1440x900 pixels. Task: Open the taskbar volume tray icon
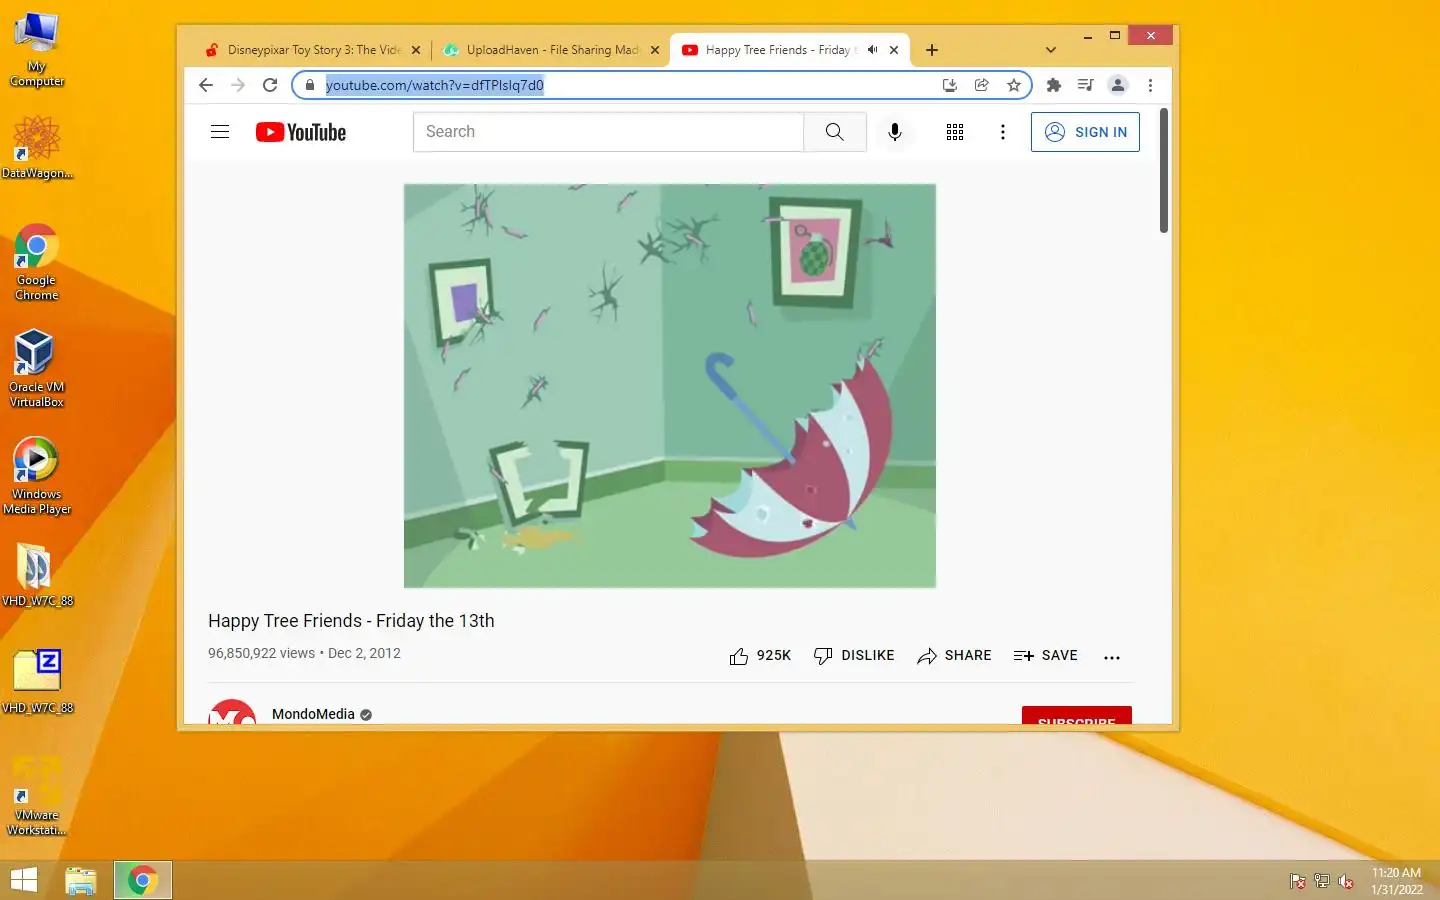1346,881
